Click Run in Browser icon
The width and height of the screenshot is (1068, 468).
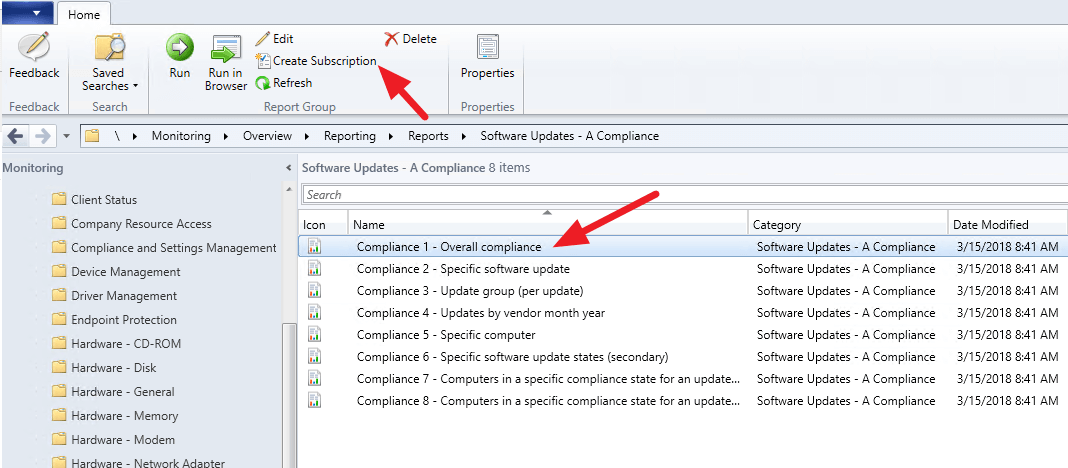click(226, 50)
